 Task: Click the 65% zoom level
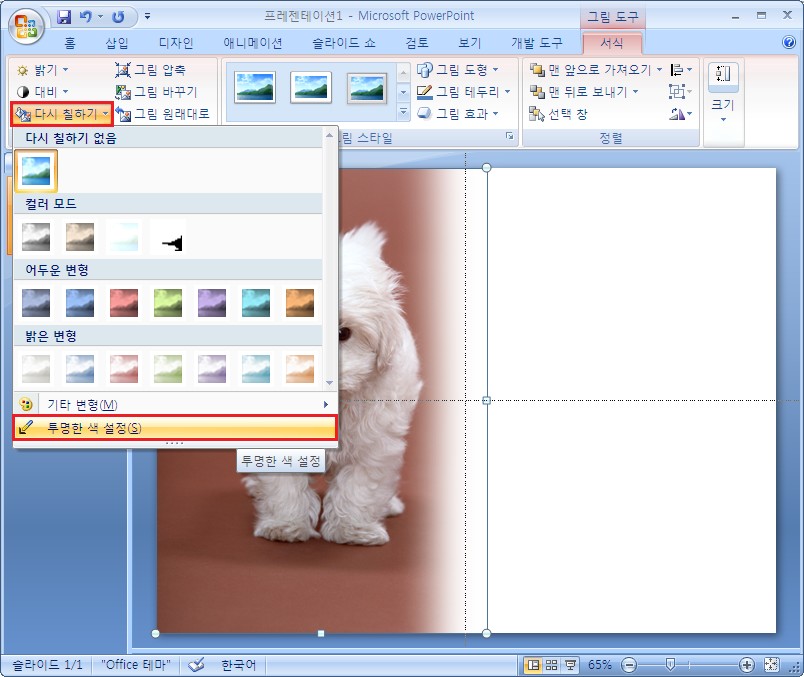click(x=599, y=665)
